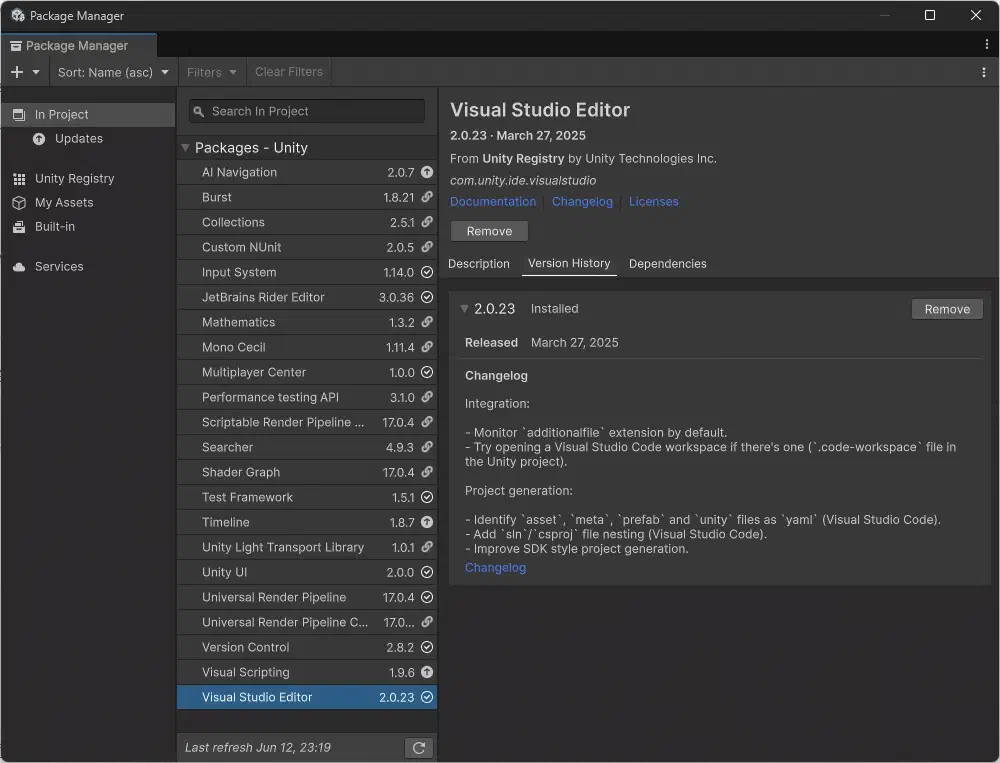Open Unity Registry from the sidebar
This screenshot has height=763, width=1000.
(x=17, y=178)
